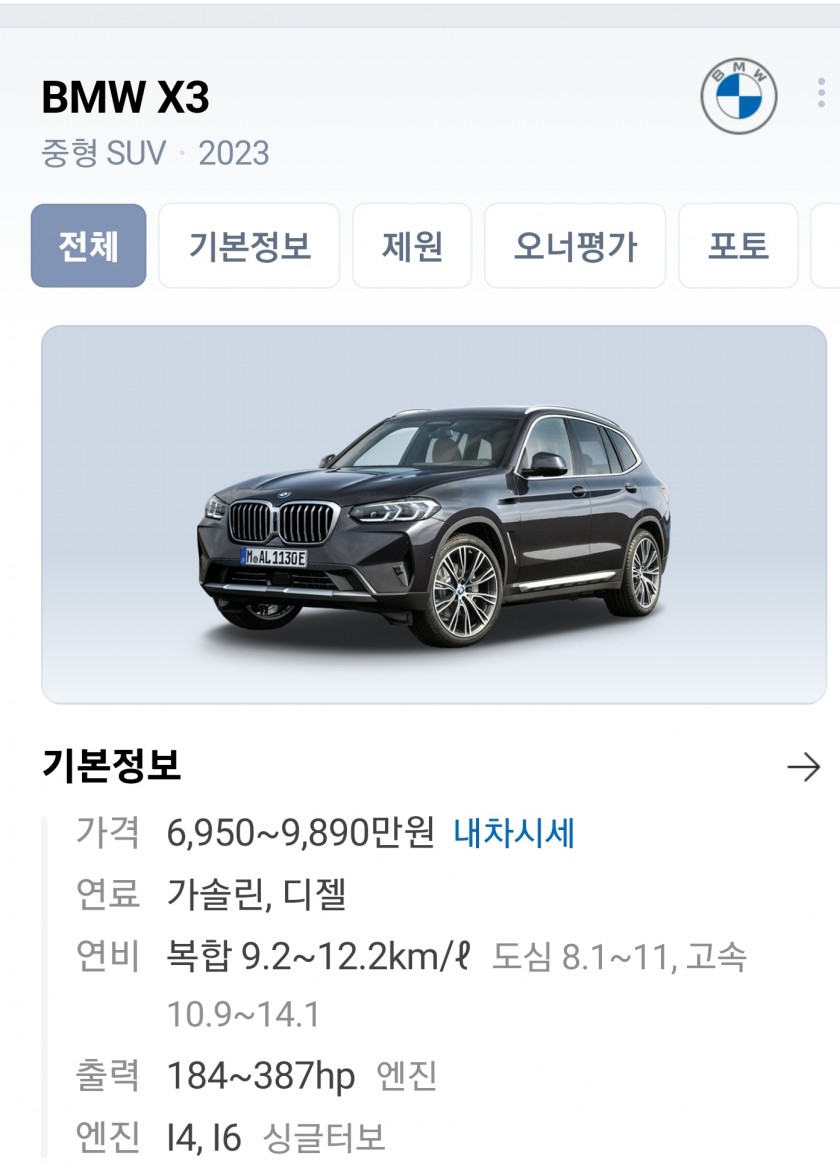
Task: Tap the 2023 model year text
Action: 233,153
